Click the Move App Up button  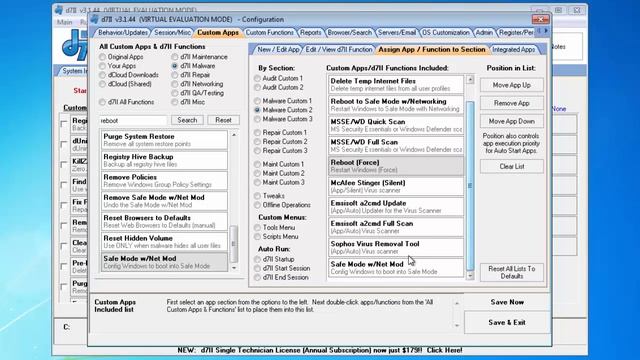click(511, 85)
